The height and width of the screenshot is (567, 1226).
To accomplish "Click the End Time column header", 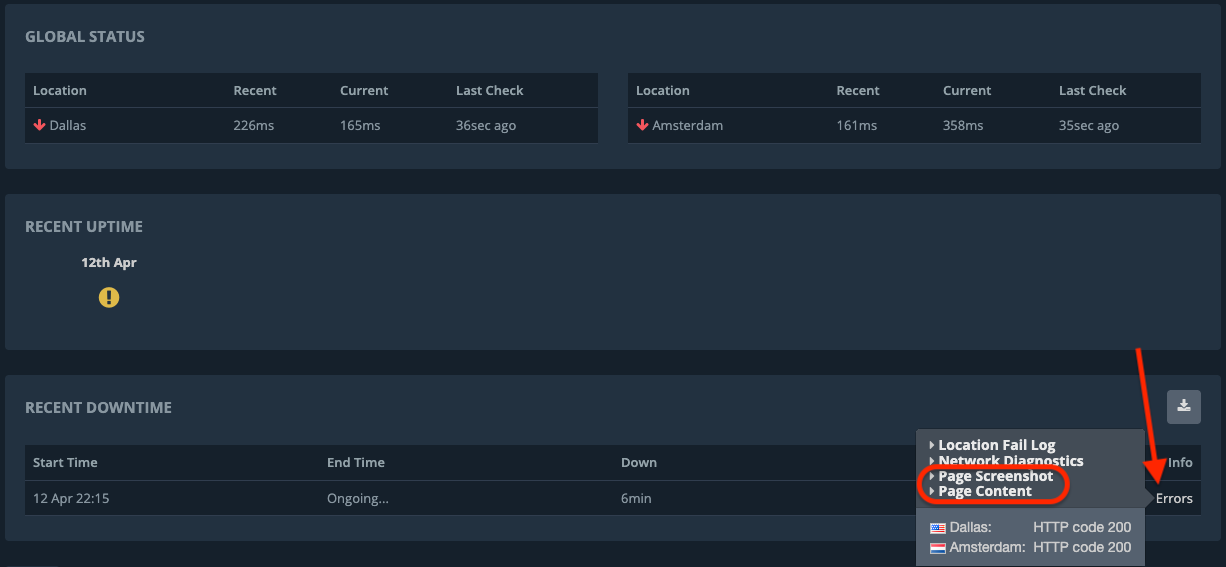I will [355, 462].
